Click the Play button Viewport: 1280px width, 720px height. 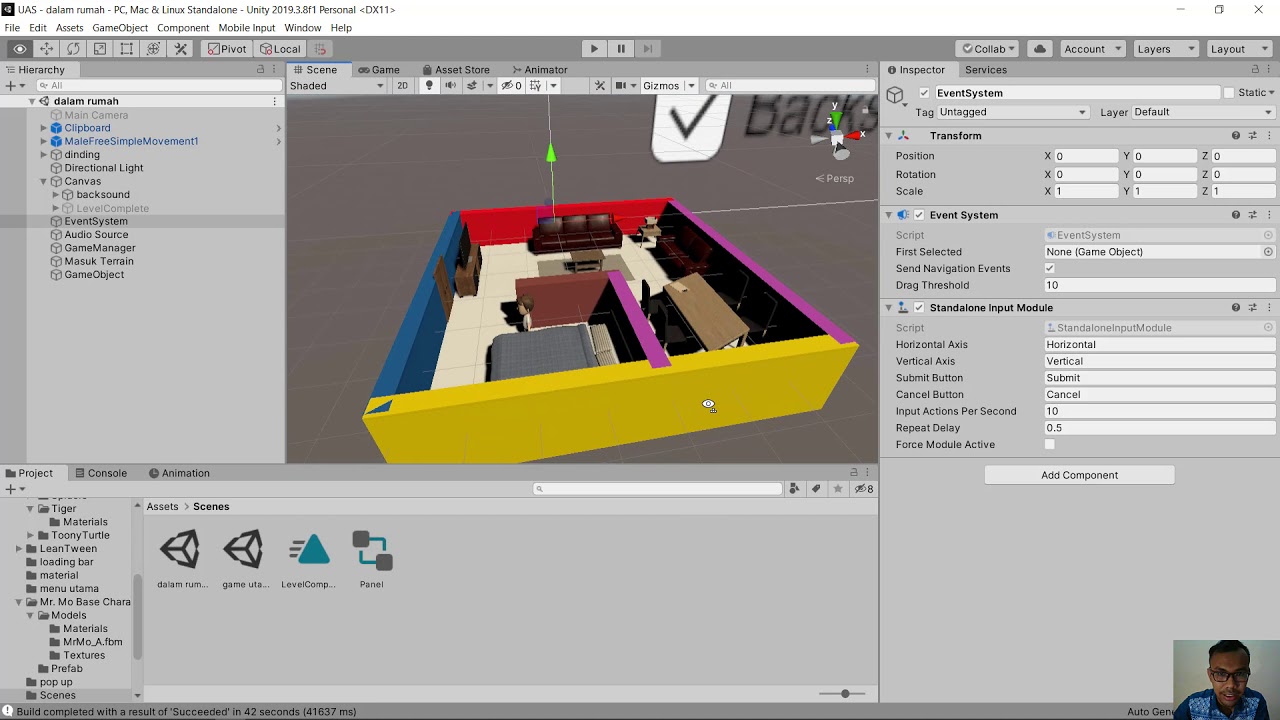[x=594, y=49]
